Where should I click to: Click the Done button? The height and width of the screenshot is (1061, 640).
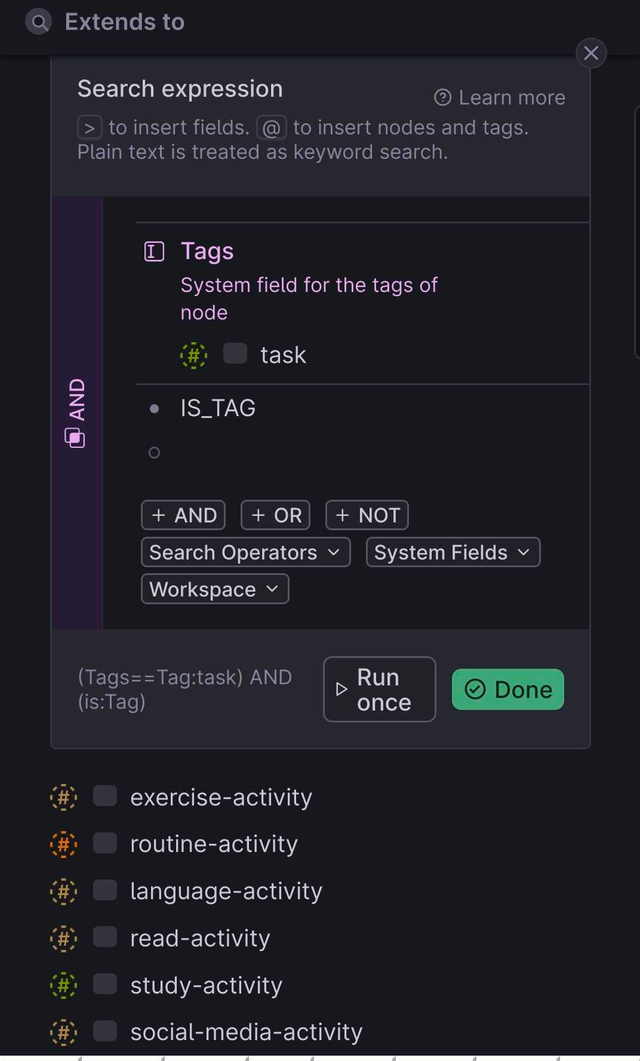[x=507, y=689]
